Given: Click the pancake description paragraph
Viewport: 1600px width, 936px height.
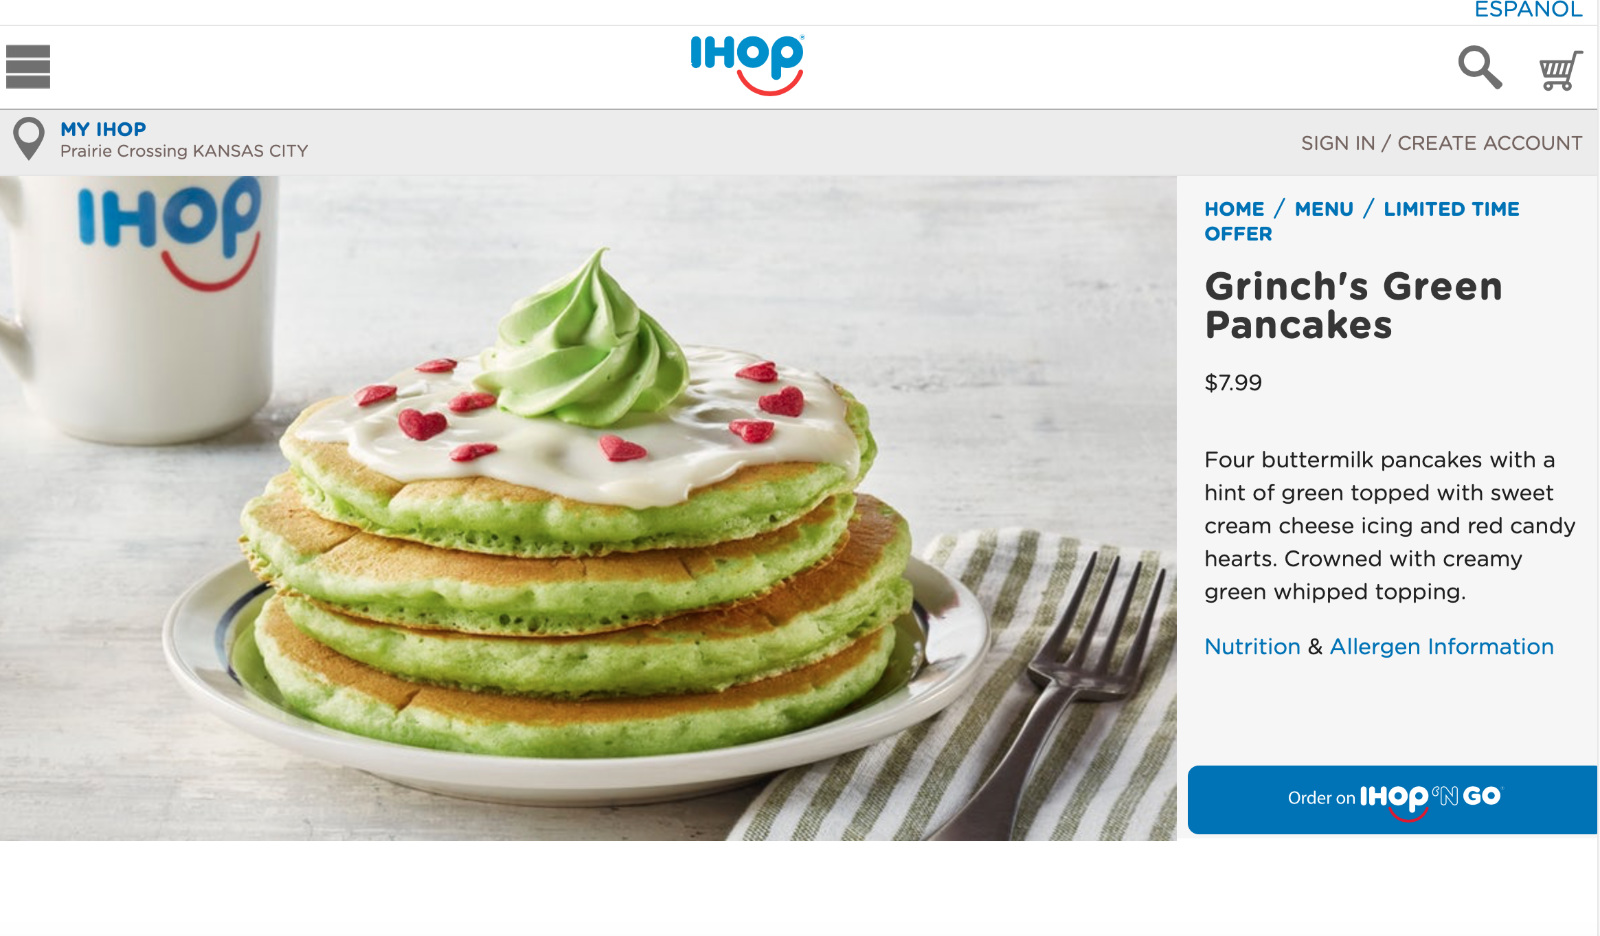Looking at the screenshot, I should [1389, 526].
